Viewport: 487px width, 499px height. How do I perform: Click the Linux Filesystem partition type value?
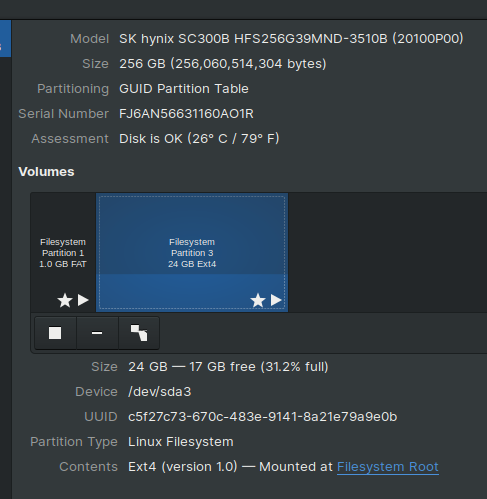pos(181,442)
